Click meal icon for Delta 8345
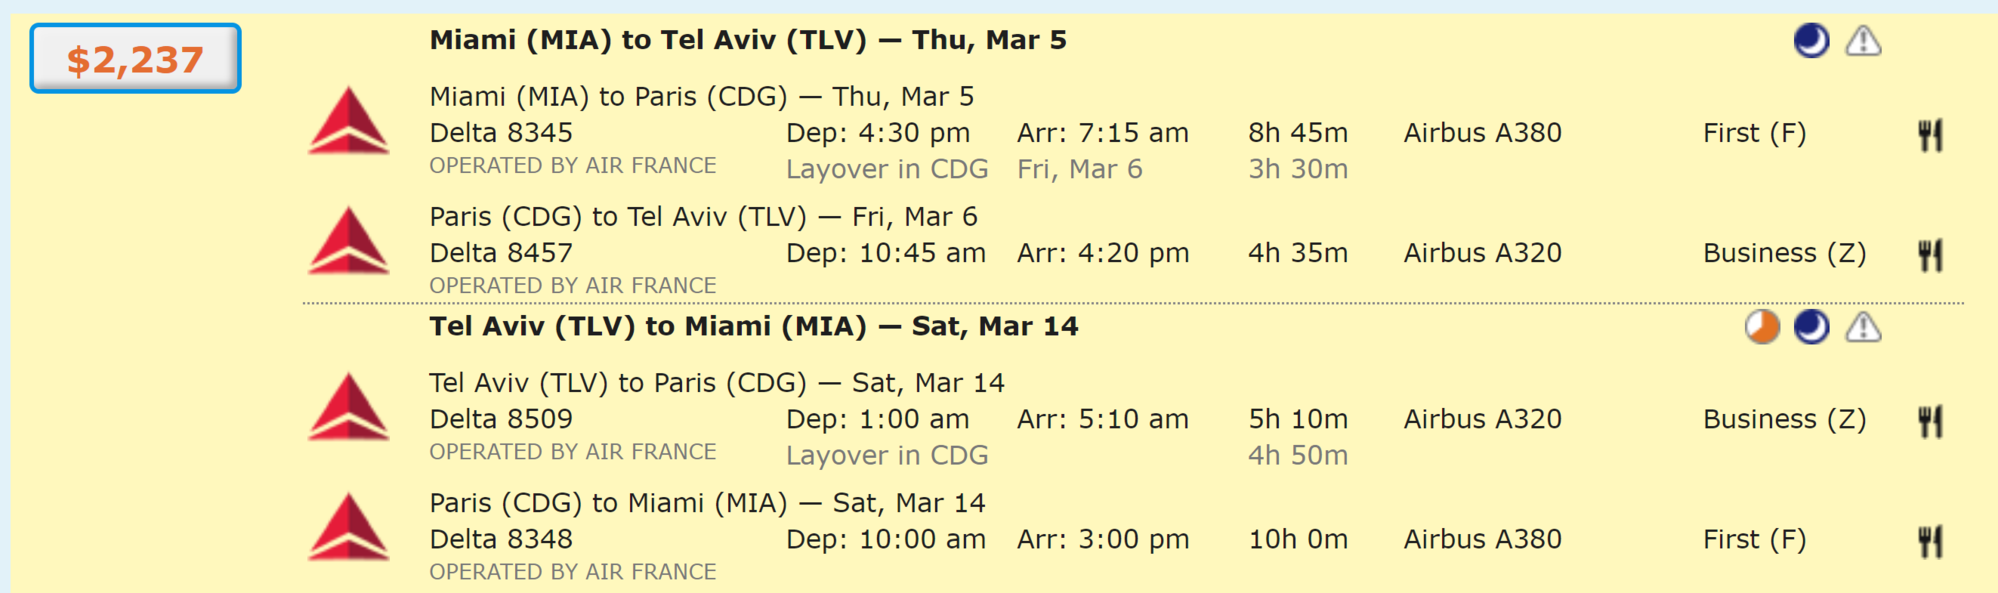1998x593 pixels. click(1930, 135)
